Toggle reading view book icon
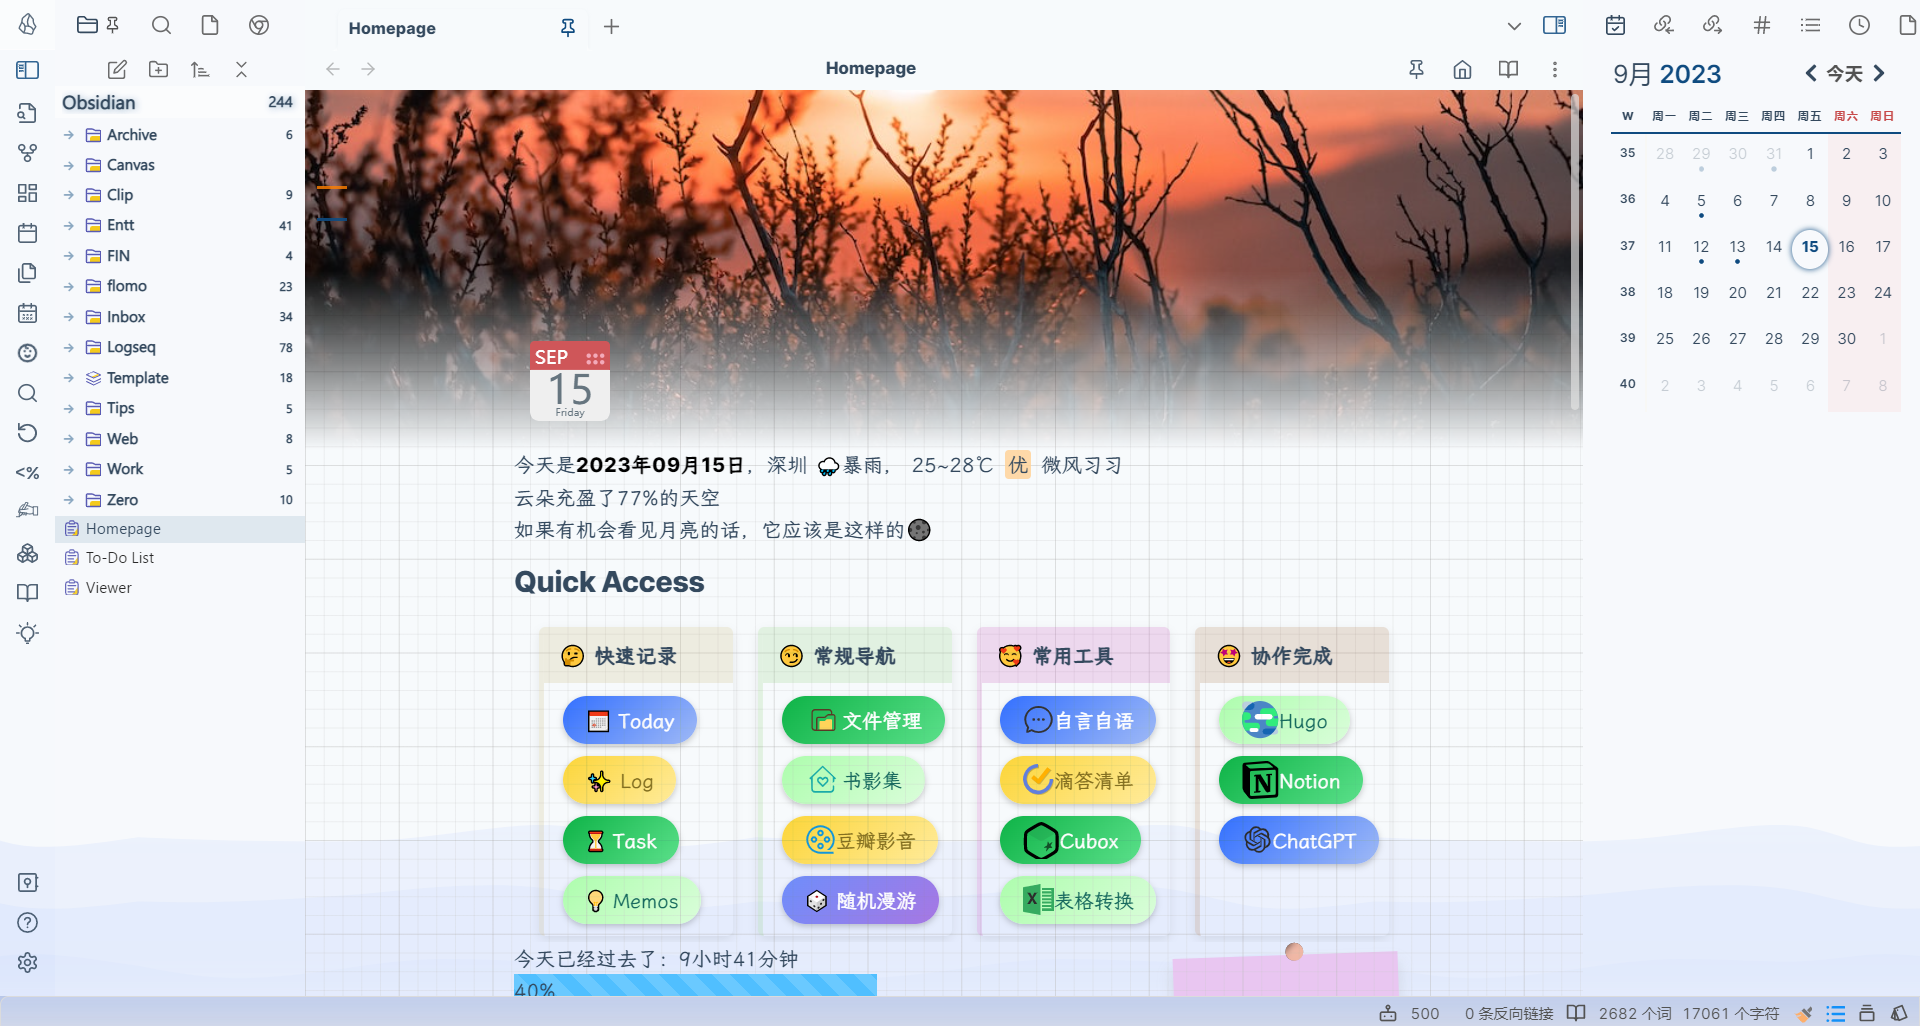1920x1026 pixels. (1508, 69)
